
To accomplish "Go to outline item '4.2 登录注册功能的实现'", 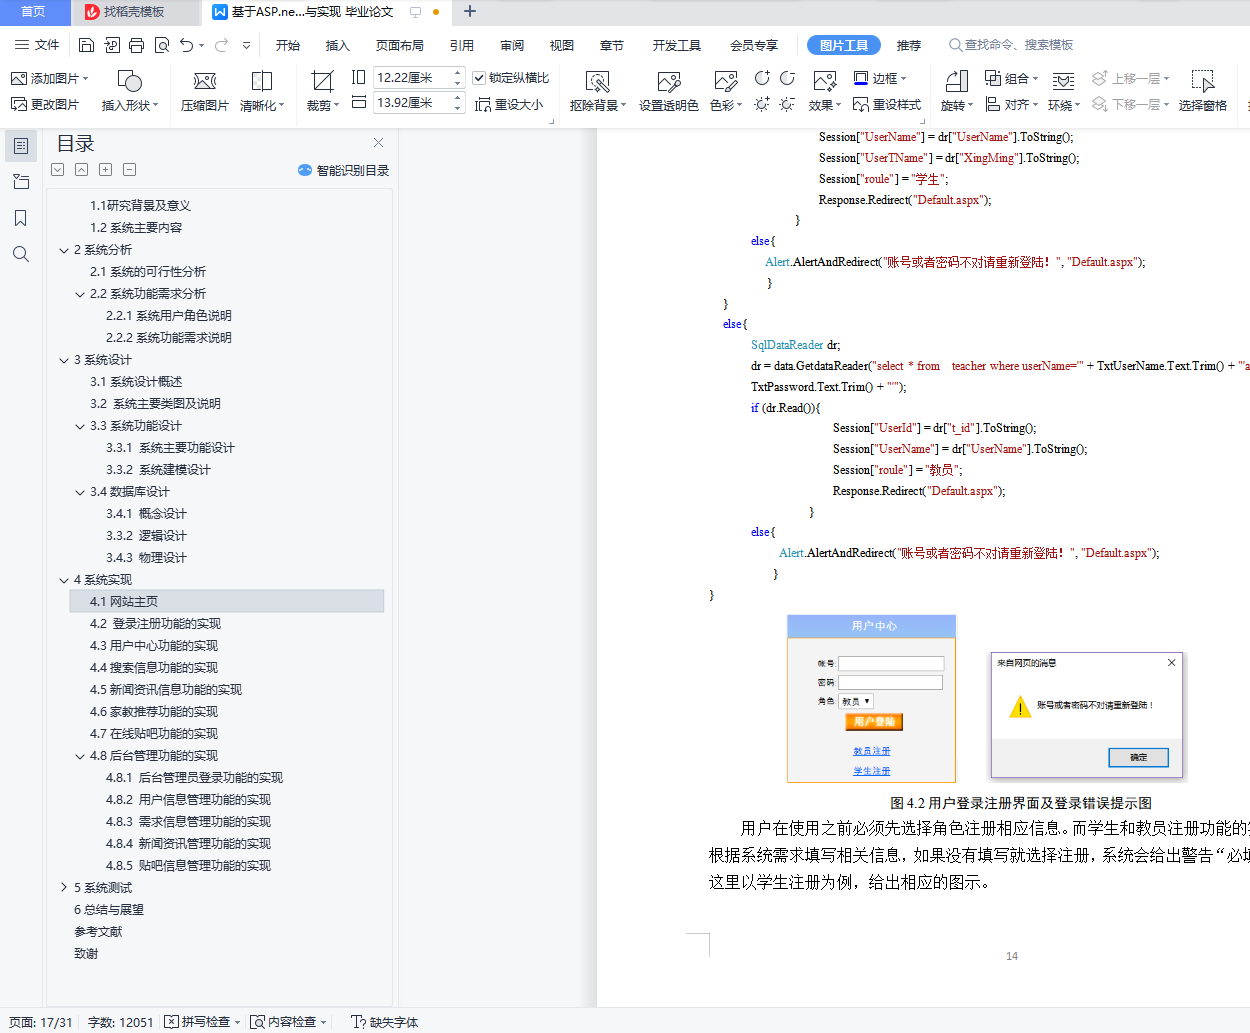I will click(155, 624).
